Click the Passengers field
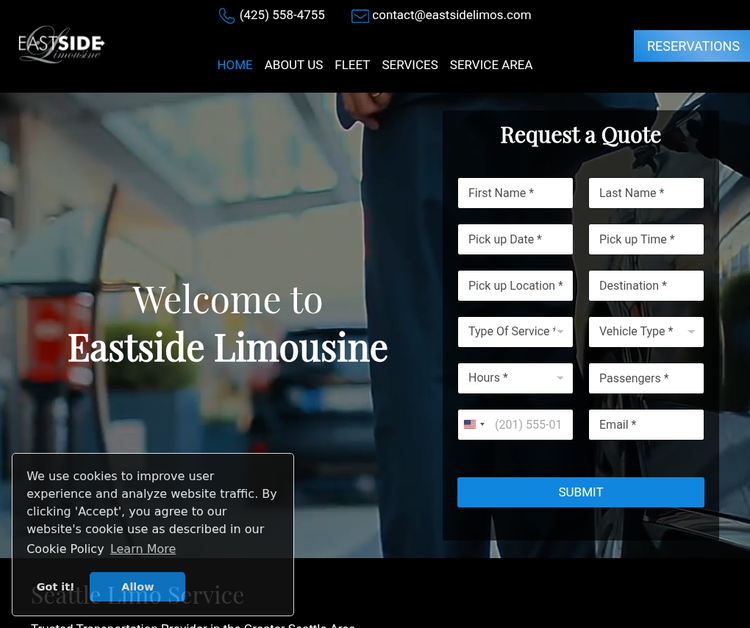 646,378
